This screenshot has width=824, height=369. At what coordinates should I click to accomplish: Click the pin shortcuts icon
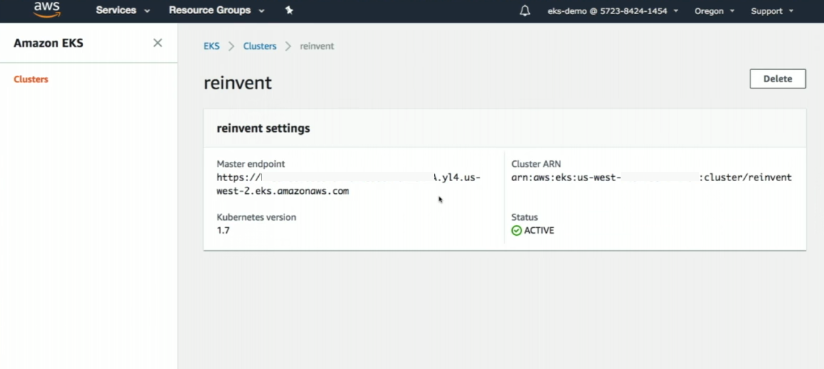[289, 11]
